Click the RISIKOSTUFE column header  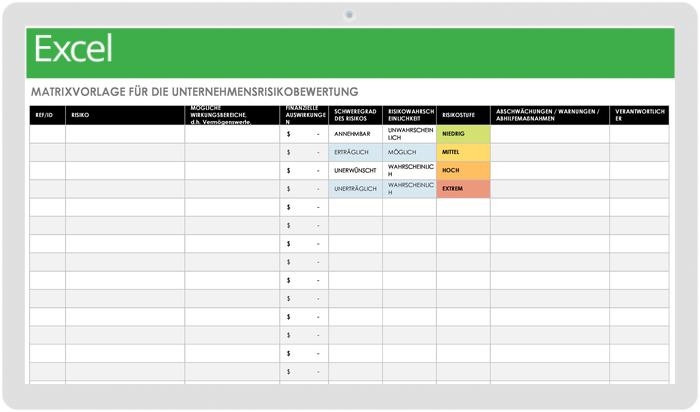463,115
